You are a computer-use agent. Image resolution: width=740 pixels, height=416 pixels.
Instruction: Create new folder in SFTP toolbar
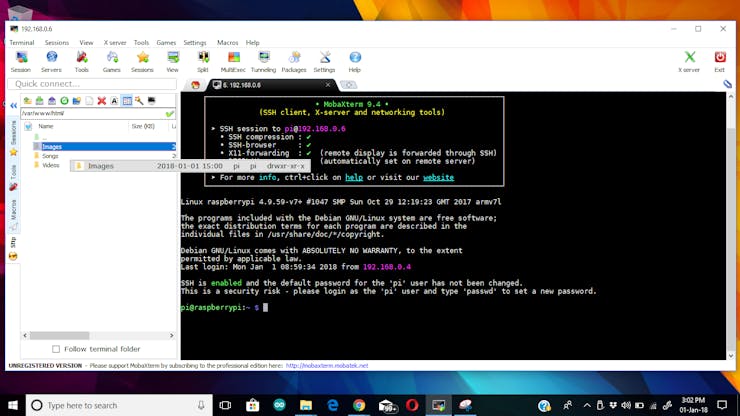(x=76, y=101)
